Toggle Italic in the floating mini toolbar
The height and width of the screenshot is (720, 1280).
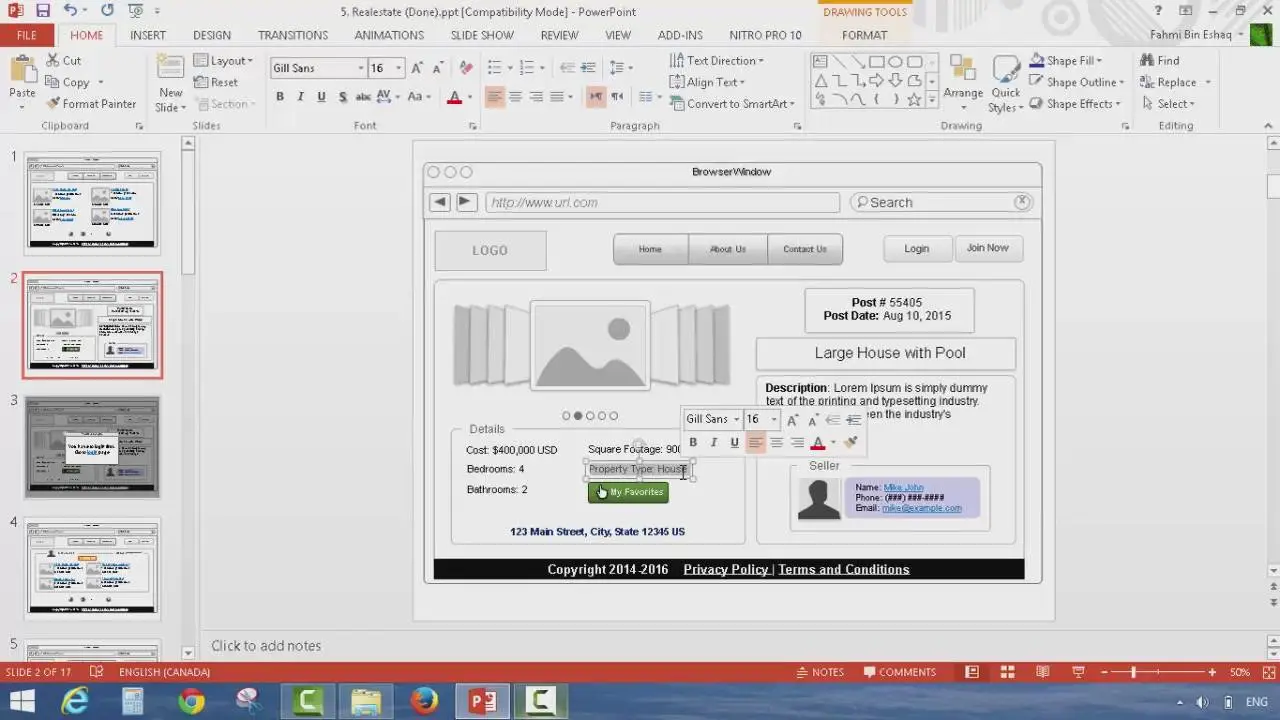[713, 443]
